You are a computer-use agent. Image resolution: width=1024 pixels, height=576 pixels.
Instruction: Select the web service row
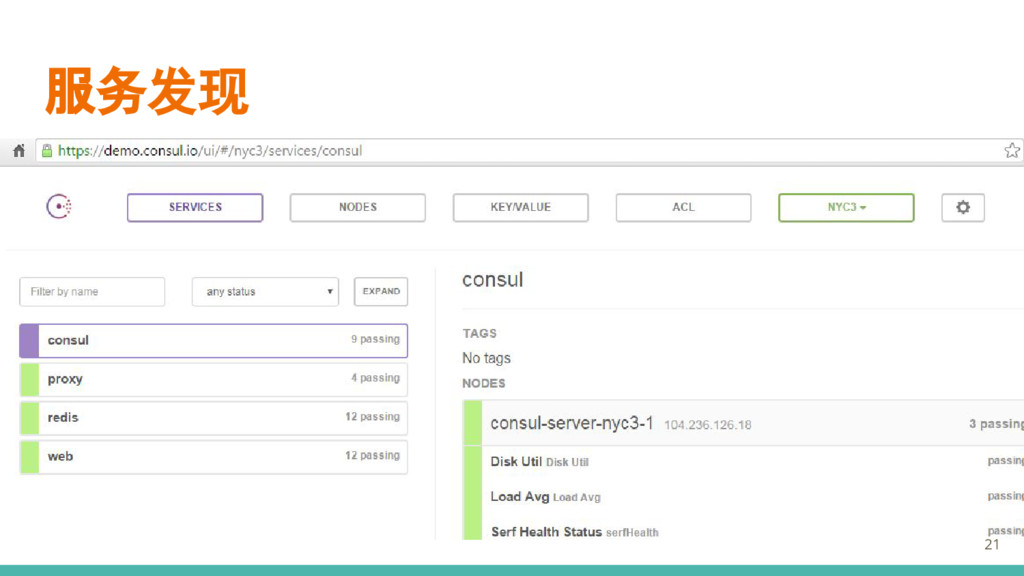click(x=214, y=456)
